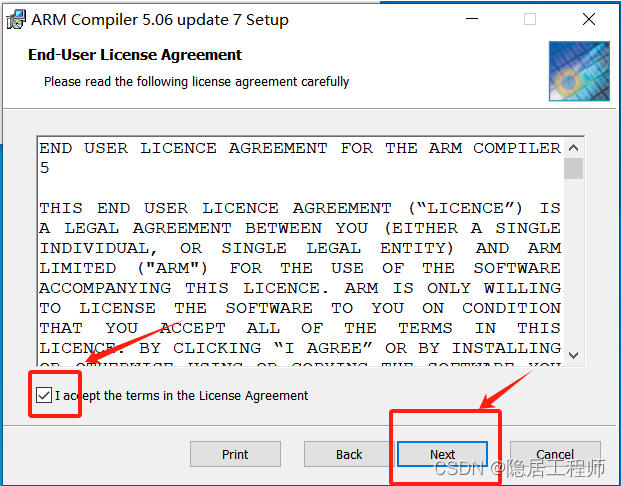Click the Print button

(235, 454)
